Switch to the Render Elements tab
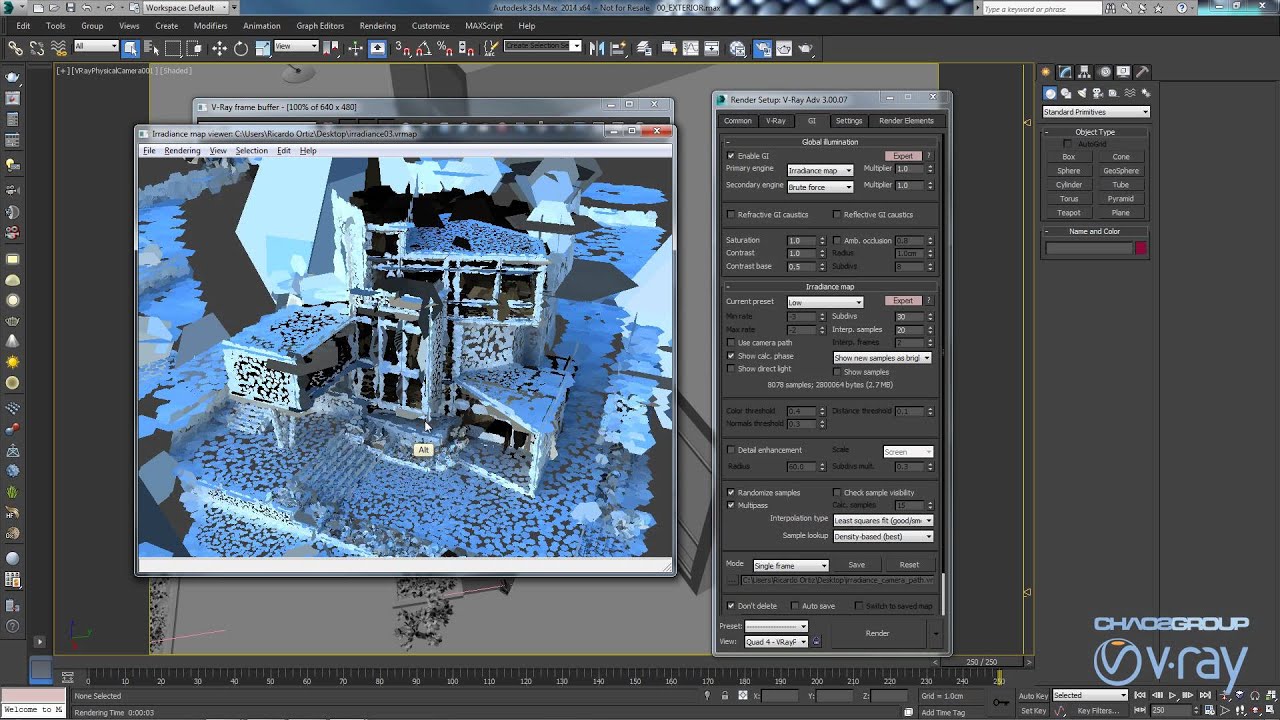This screenshot has height=720, width=1280. (x=906, y=121)
